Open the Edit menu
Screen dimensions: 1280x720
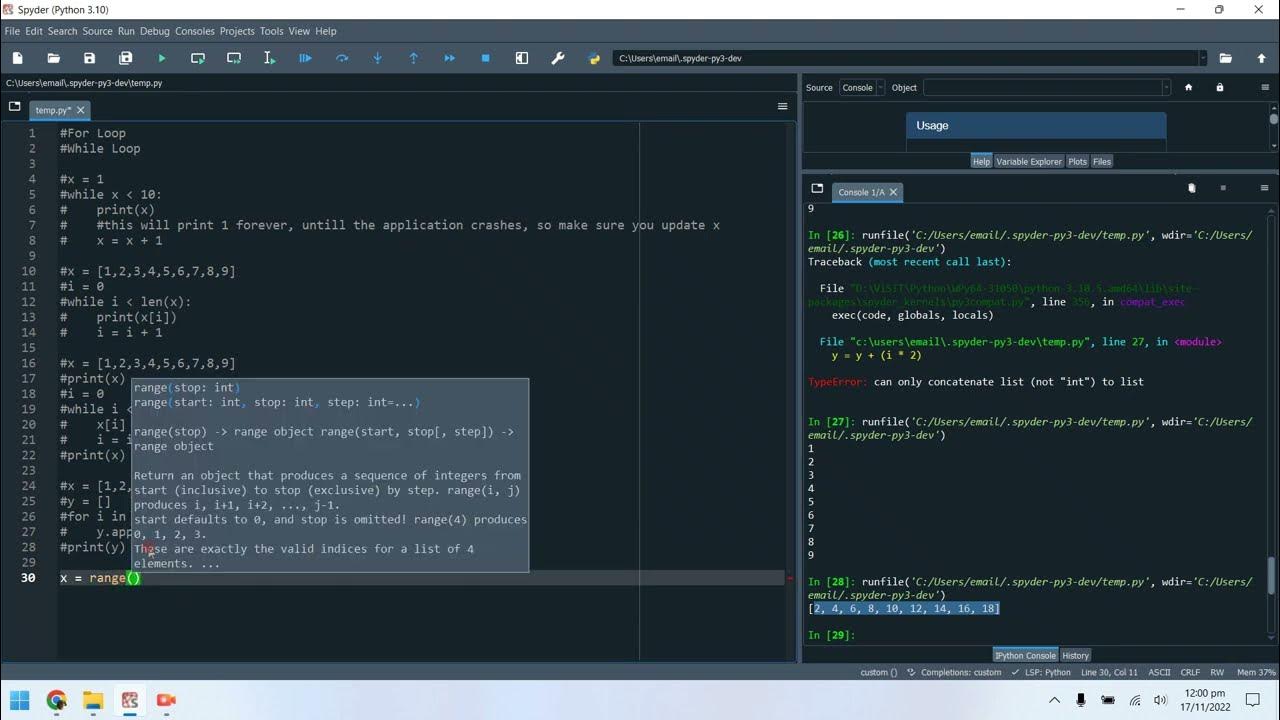click(34, 31)
